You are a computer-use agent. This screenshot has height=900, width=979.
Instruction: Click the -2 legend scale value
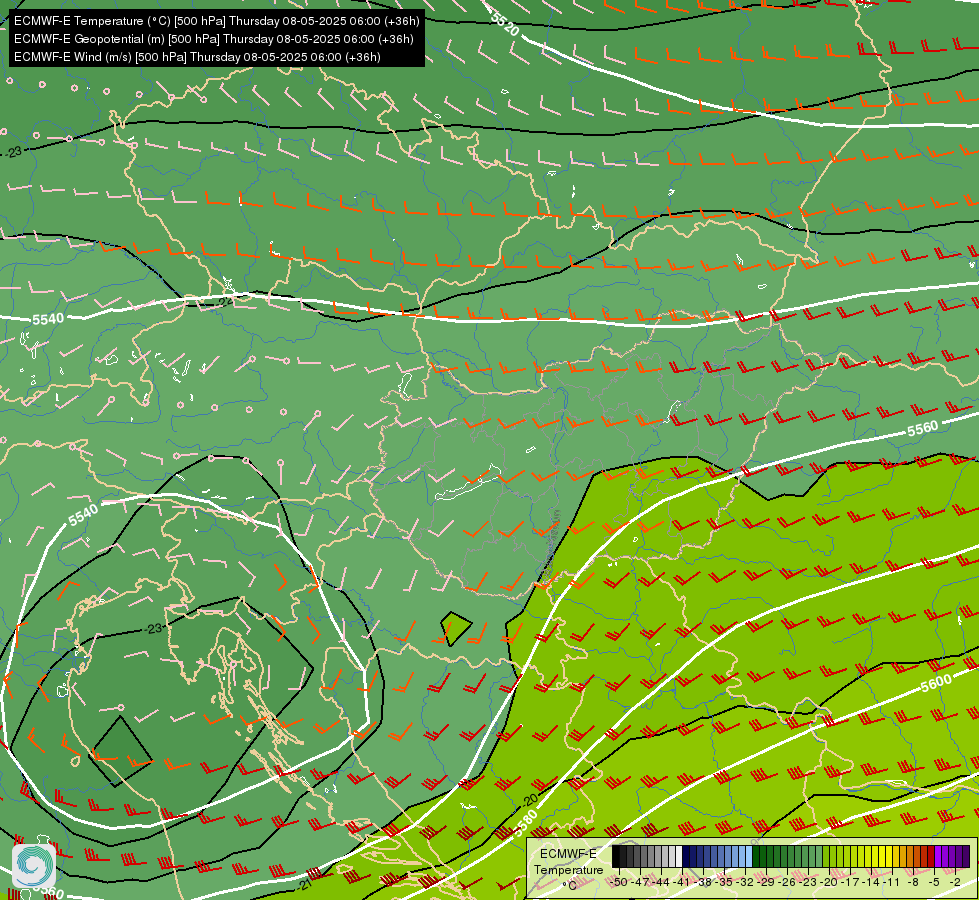(x=955, y=882)
